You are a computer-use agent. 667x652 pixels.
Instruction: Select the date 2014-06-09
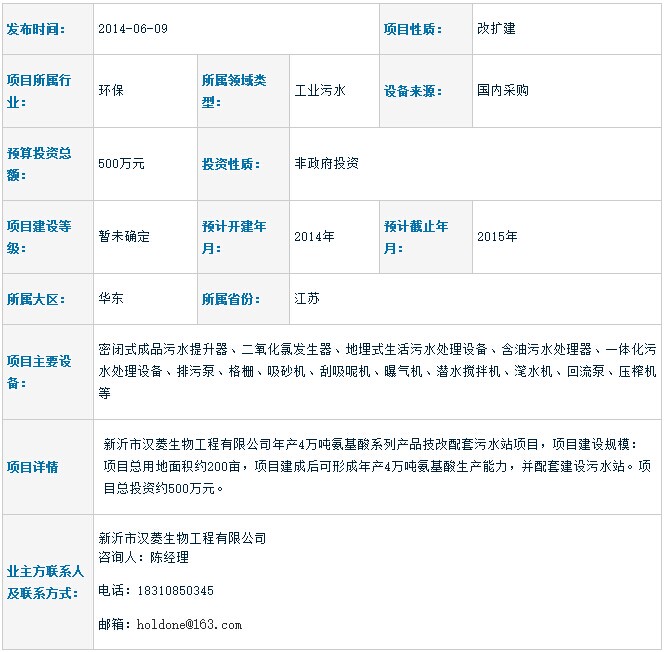pos(133,29)
